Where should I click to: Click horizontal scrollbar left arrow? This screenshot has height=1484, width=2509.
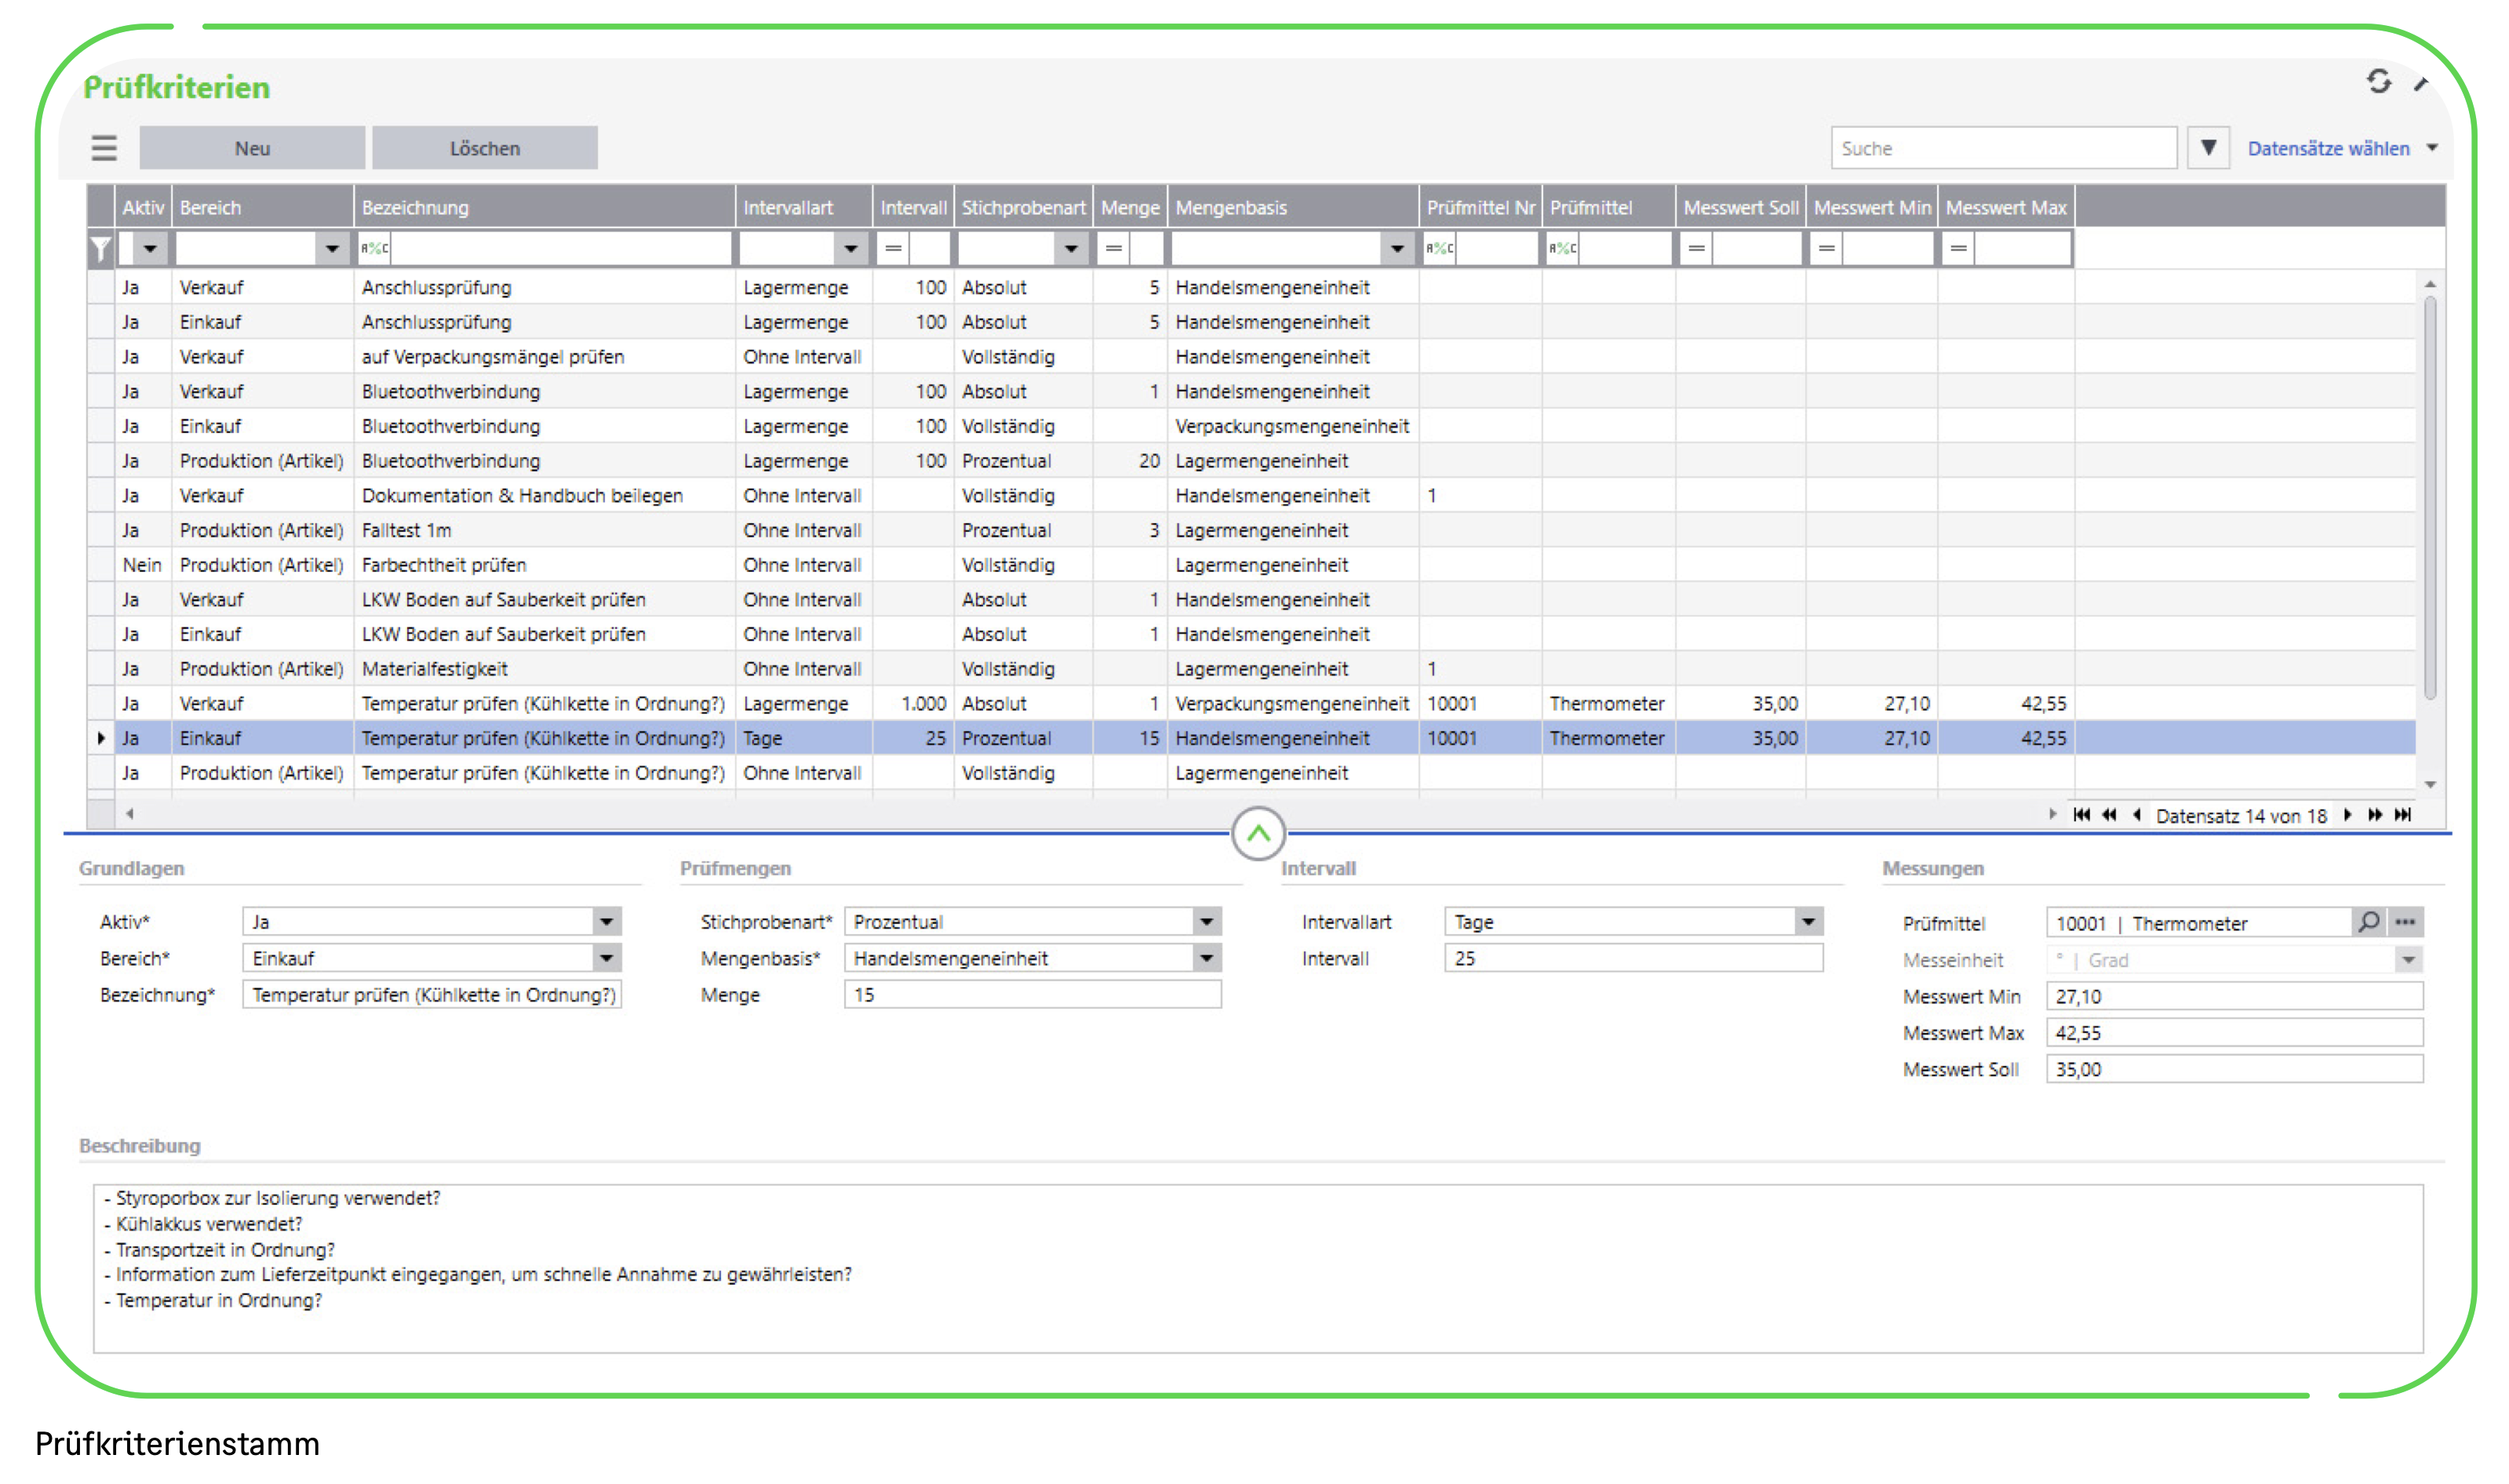click(130, 814)
